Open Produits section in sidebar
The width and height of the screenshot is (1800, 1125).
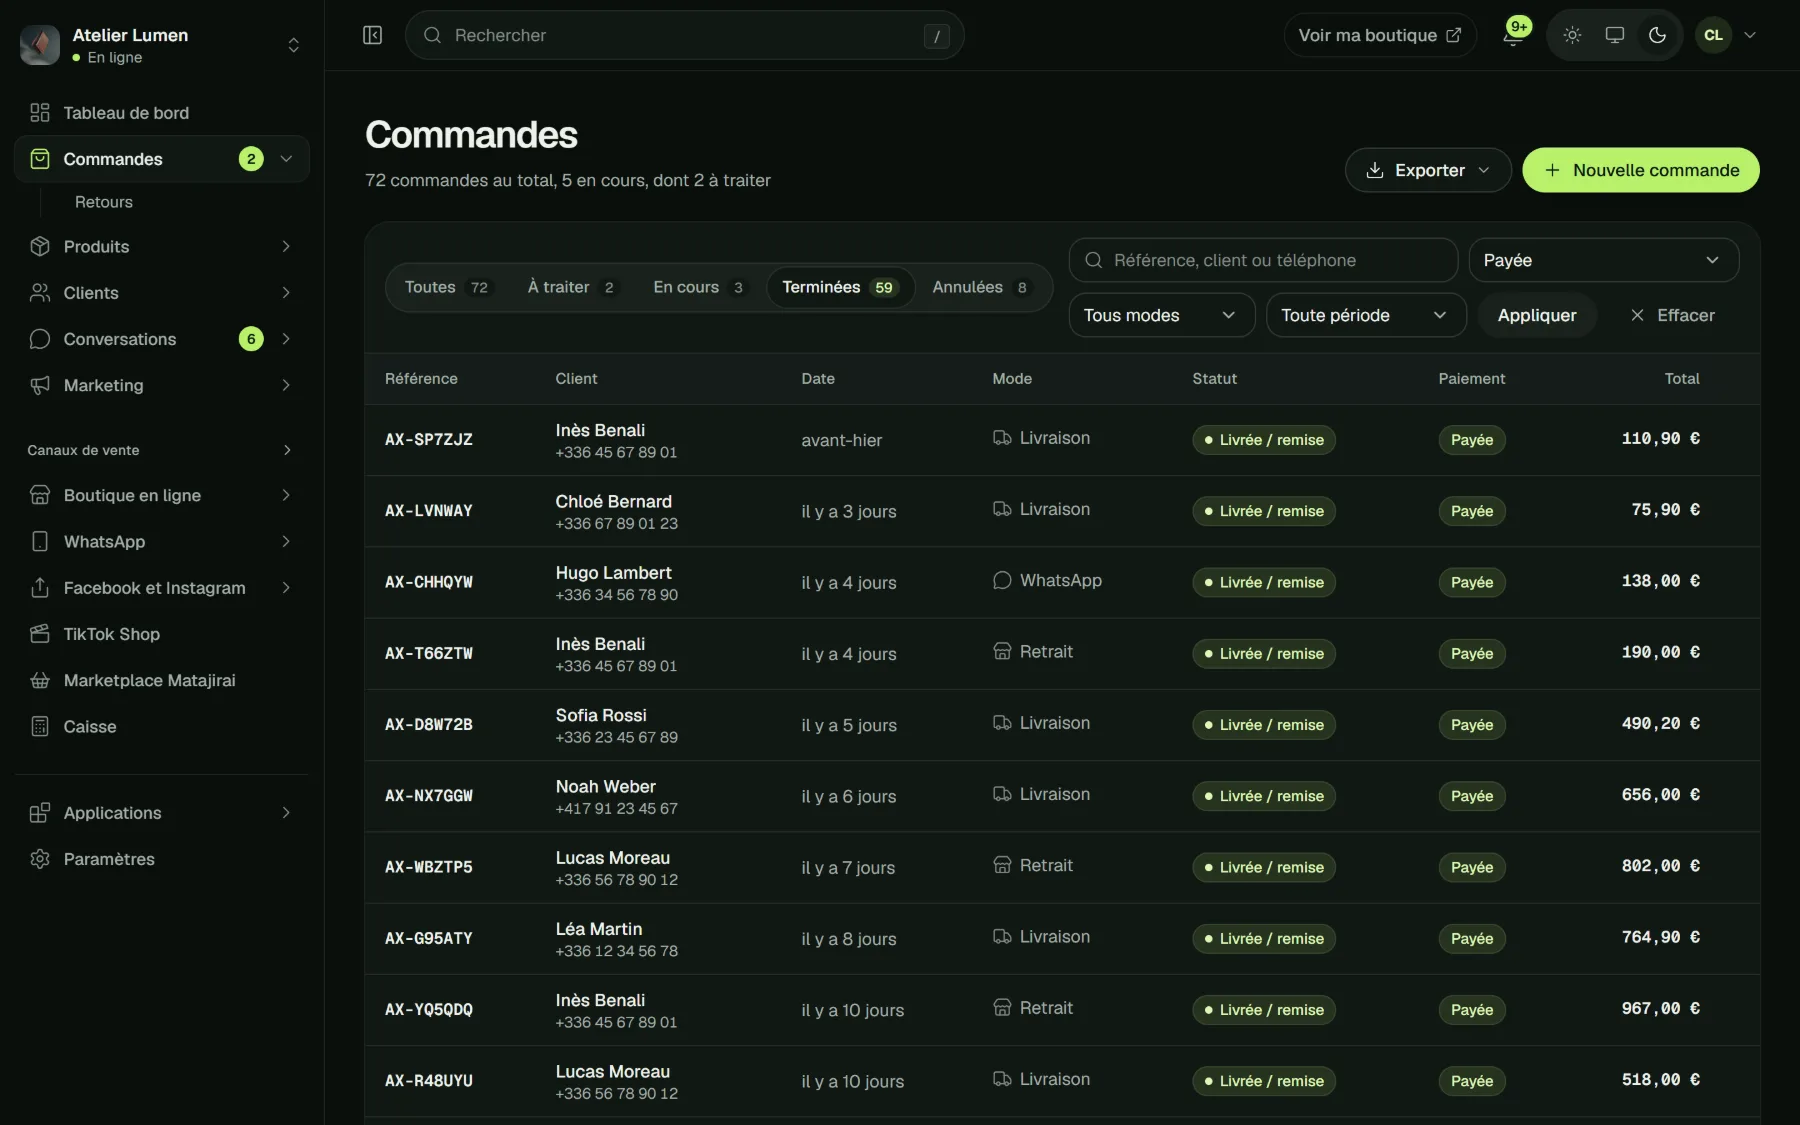(162, 247)
